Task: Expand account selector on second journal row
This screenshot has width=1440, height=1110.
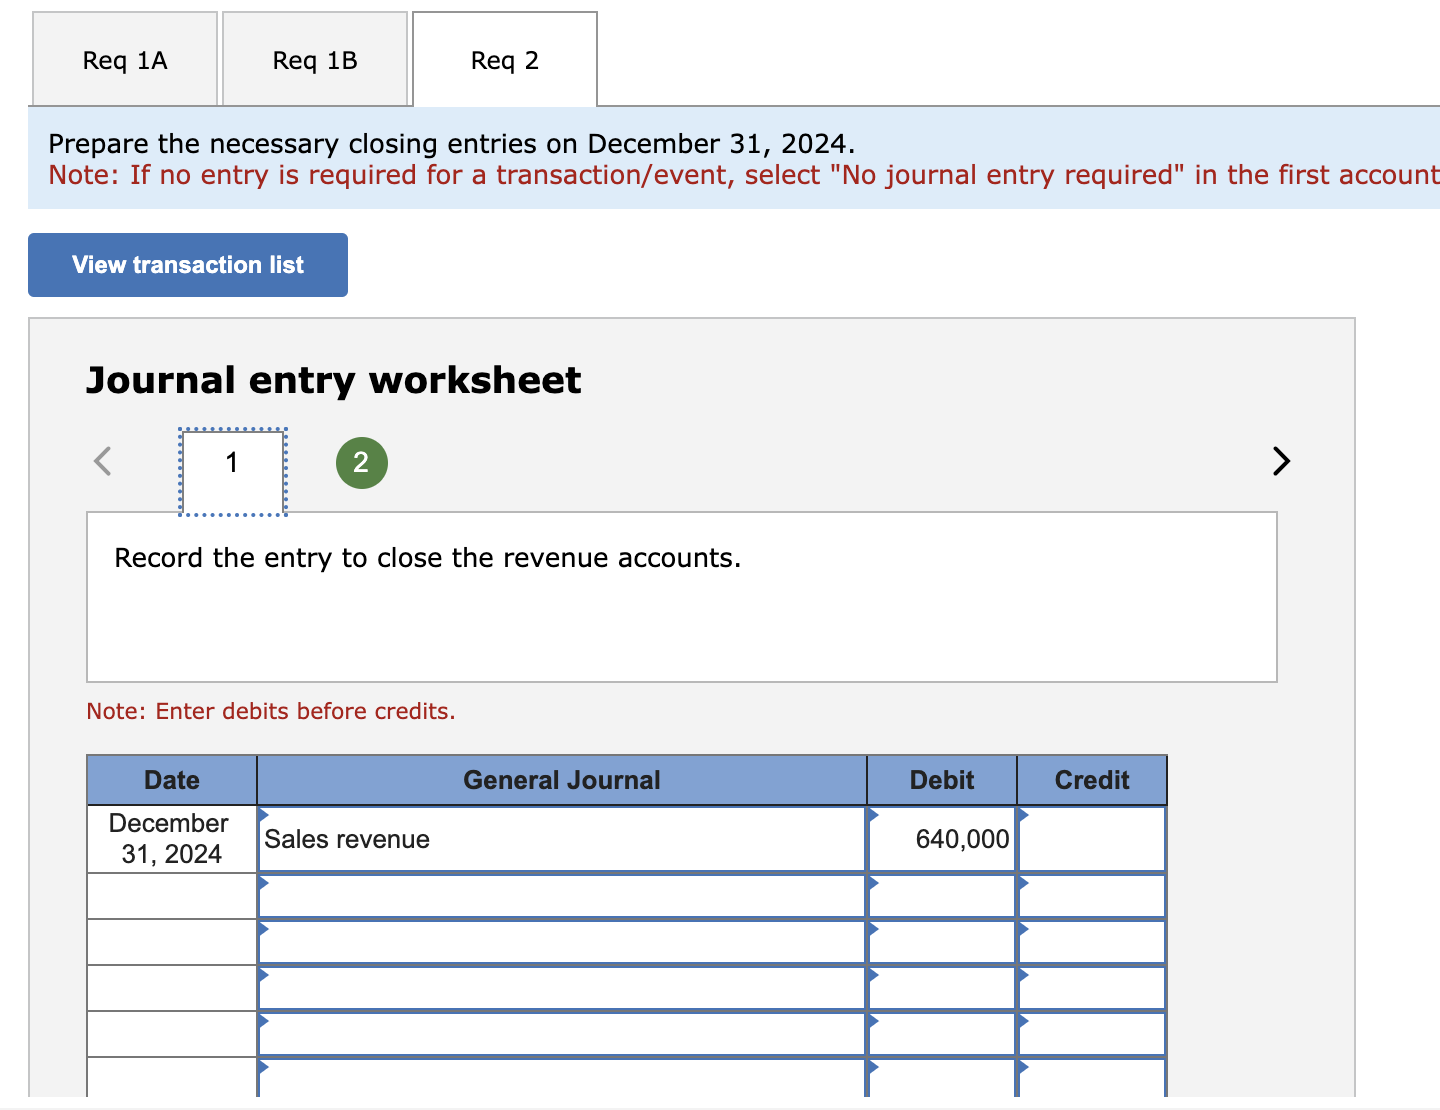Action: click(x=263, y=883)
